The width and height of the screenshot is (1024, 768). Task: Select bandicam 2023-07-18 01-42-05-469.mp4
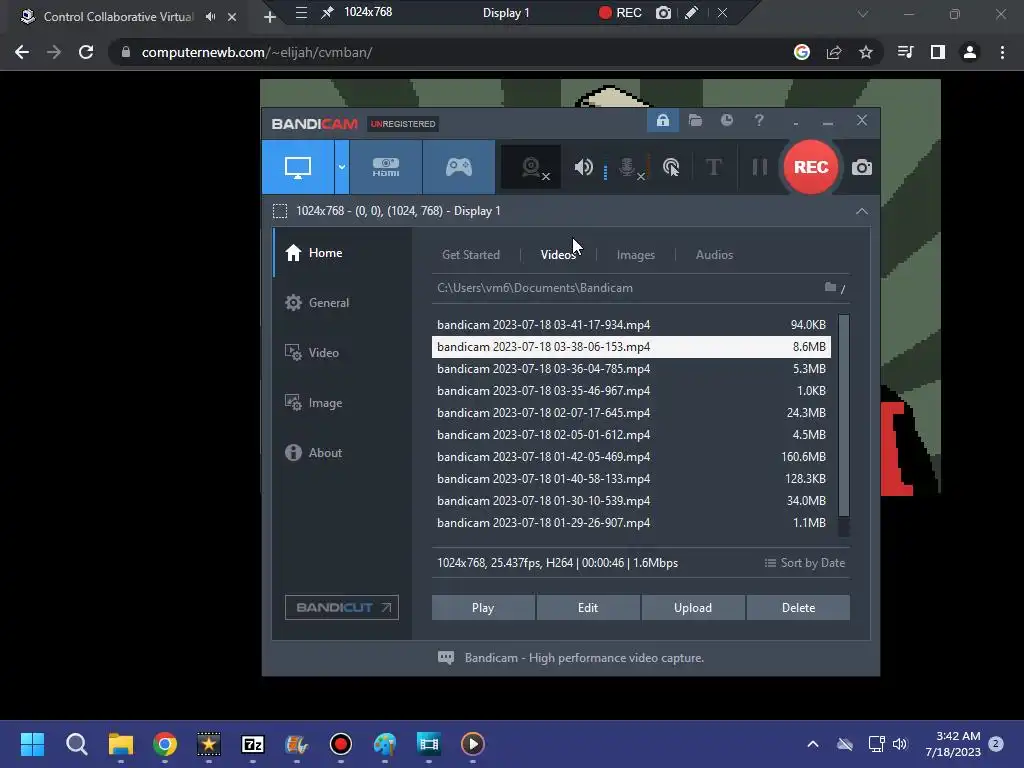pos(631,456)
